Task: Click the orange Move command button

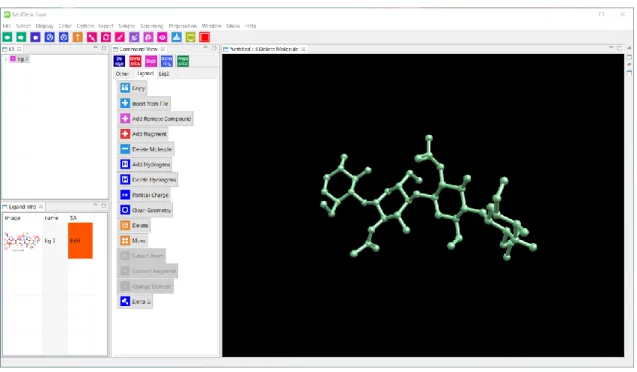Action: click(x=133, y=240)
